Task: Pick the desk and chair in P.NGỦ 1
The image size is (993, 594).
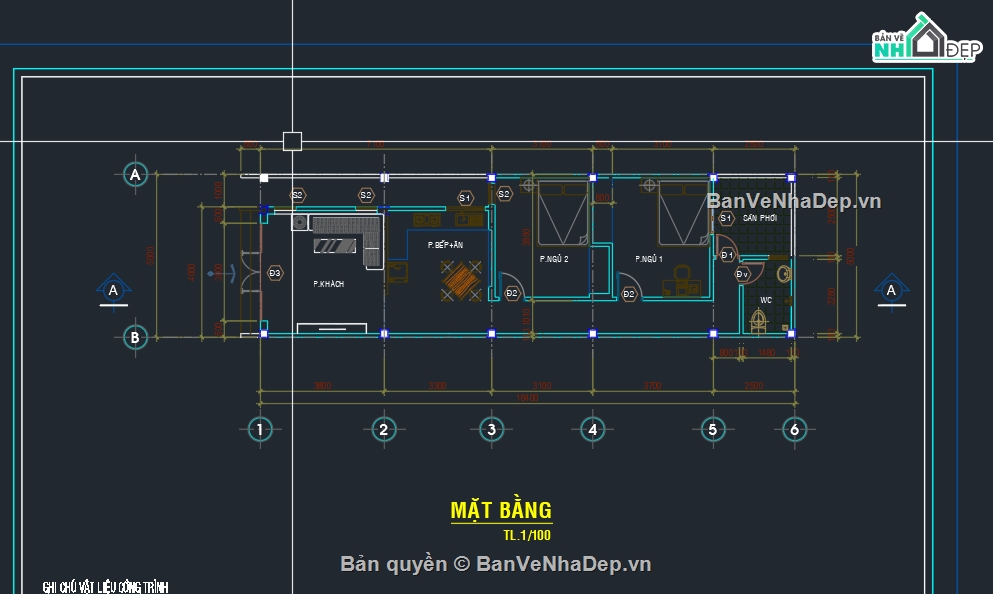Action: [682, 281]
